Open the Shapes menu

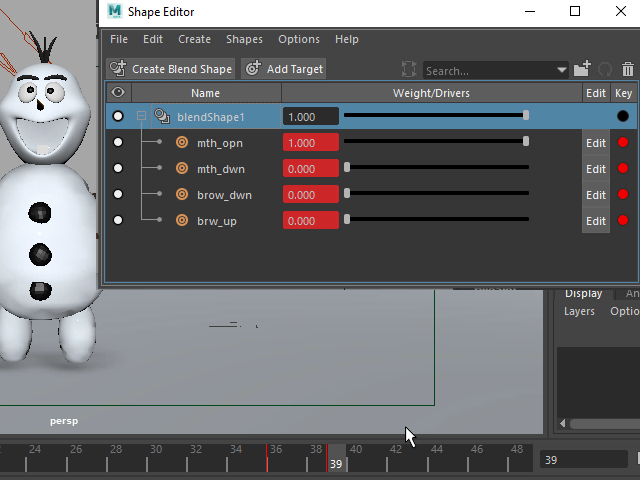tap(244, 39)
